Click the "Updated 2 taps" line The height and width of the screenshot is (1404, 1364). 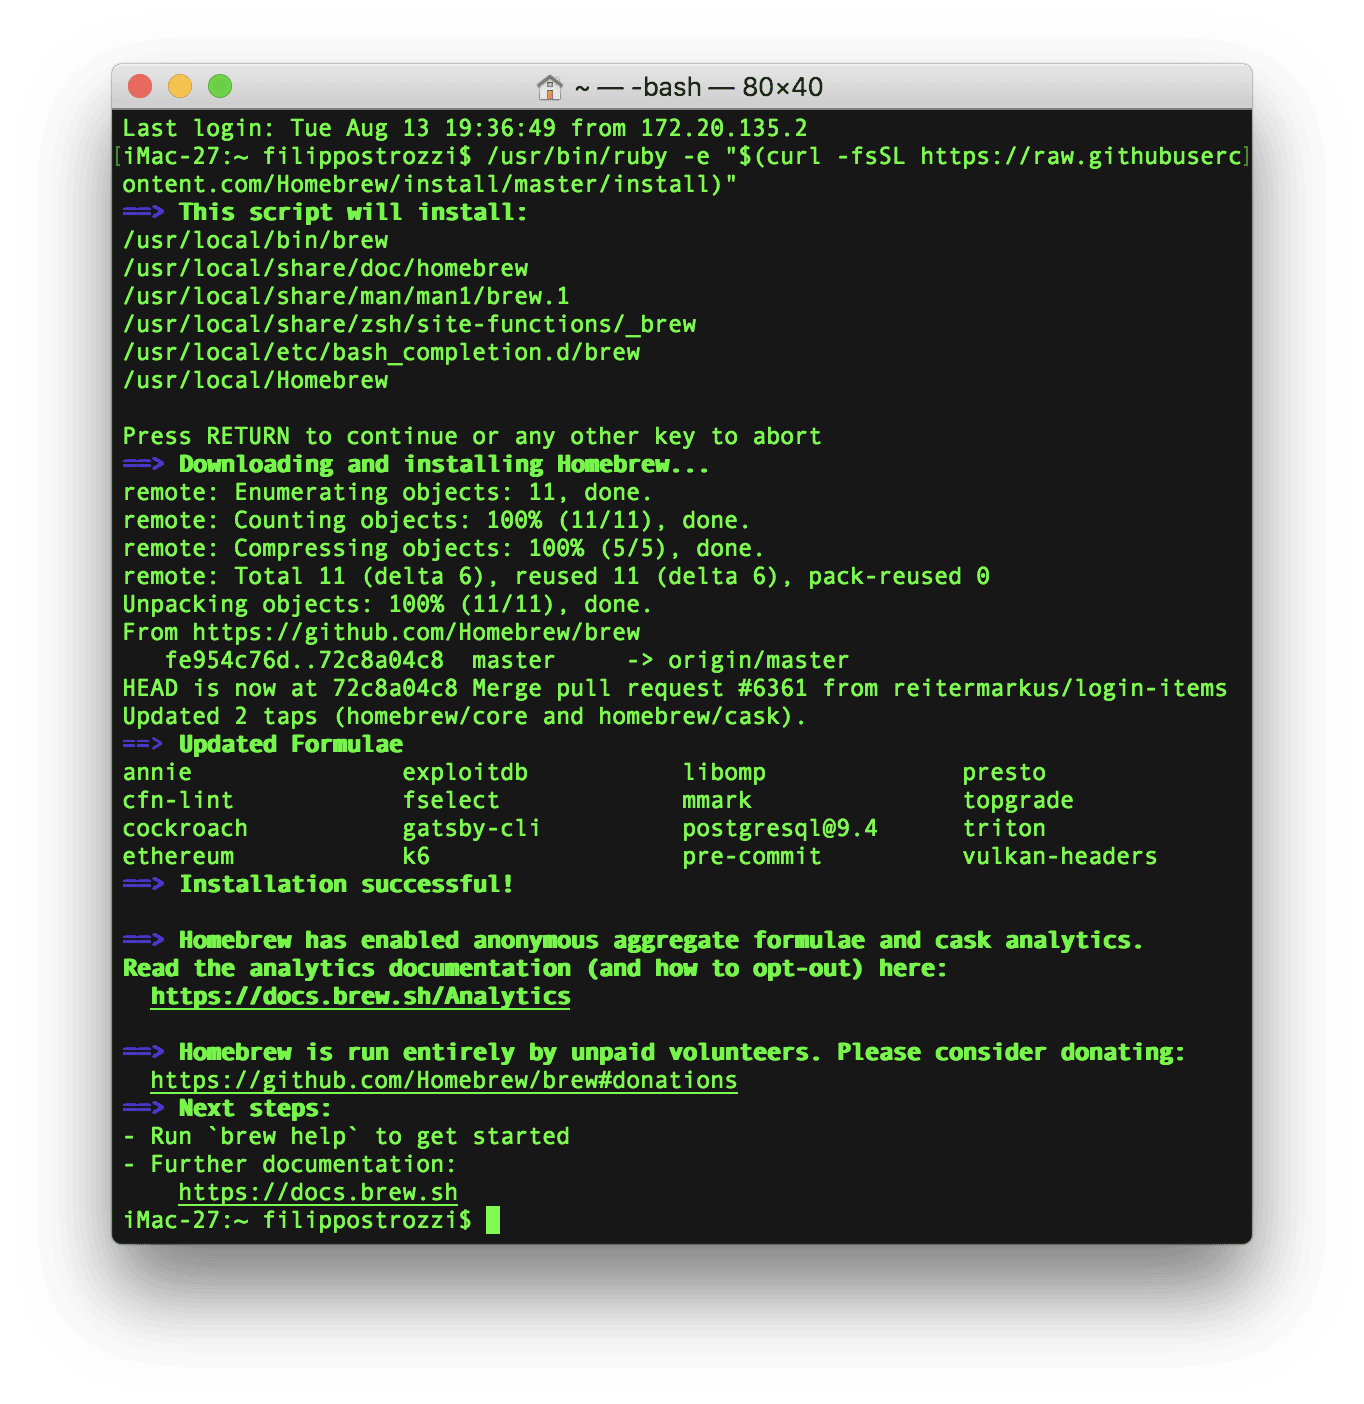coord(465,717)
